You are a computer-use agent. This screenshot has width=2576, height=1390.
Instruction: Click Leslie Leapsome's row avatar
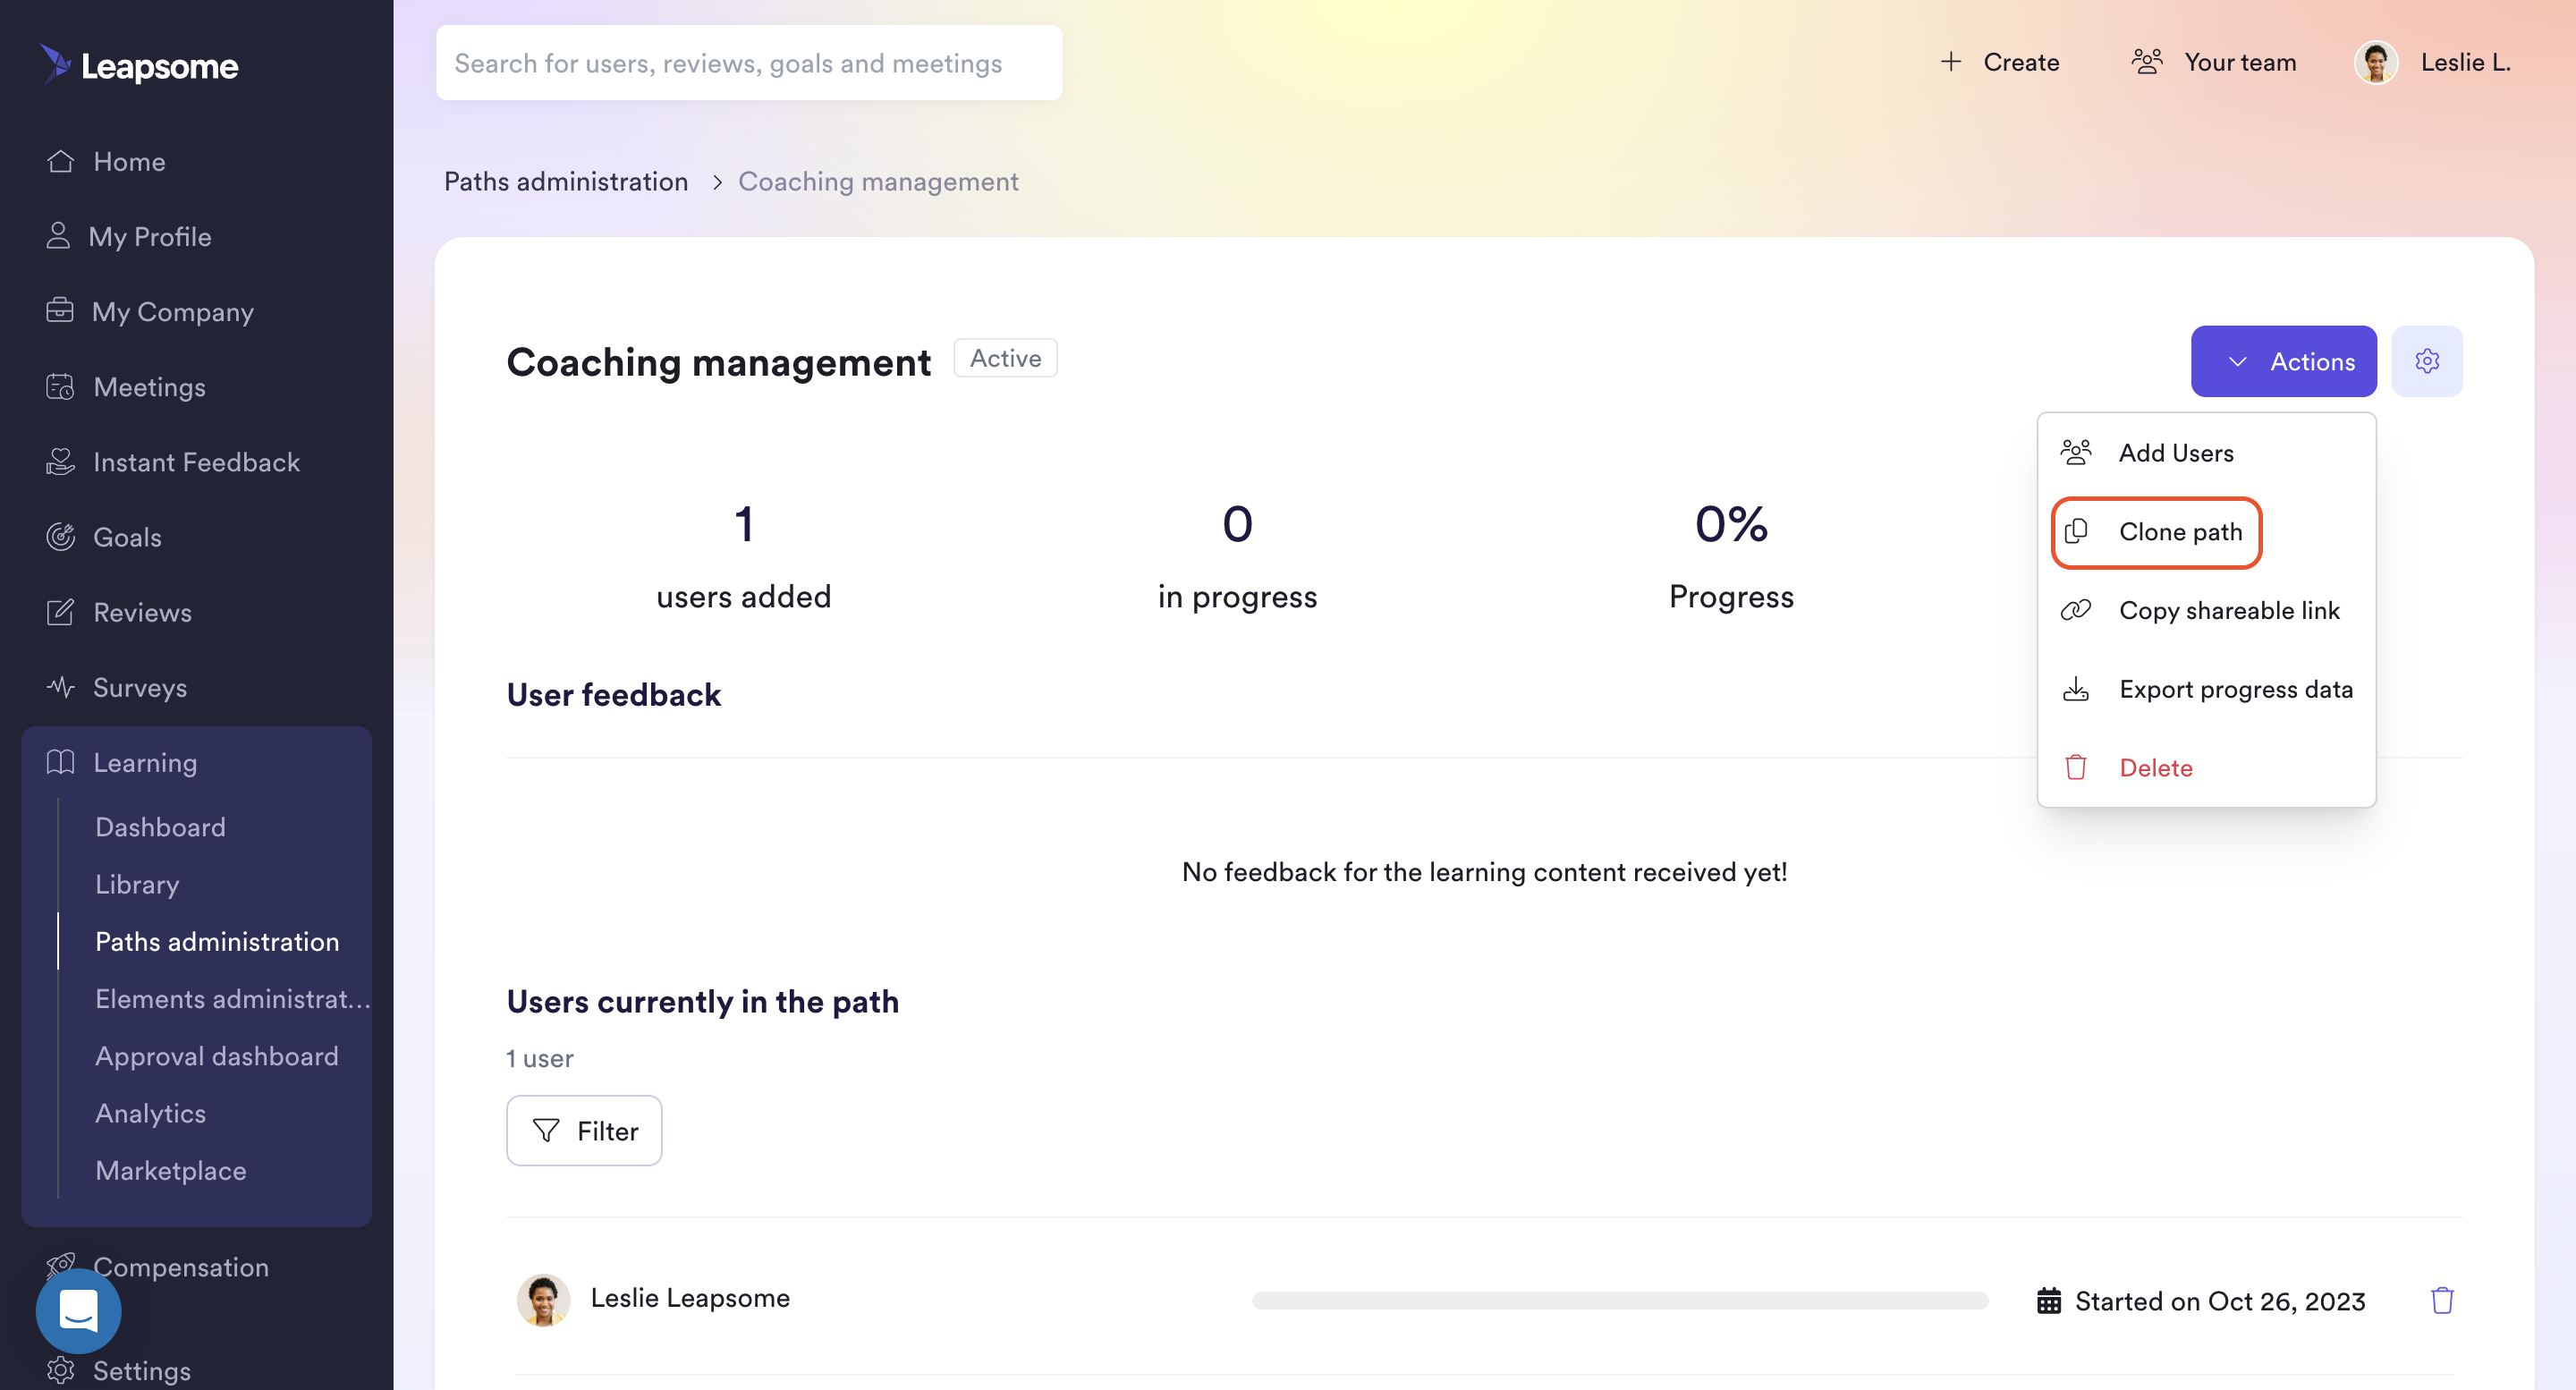[x=543, y=1299]
